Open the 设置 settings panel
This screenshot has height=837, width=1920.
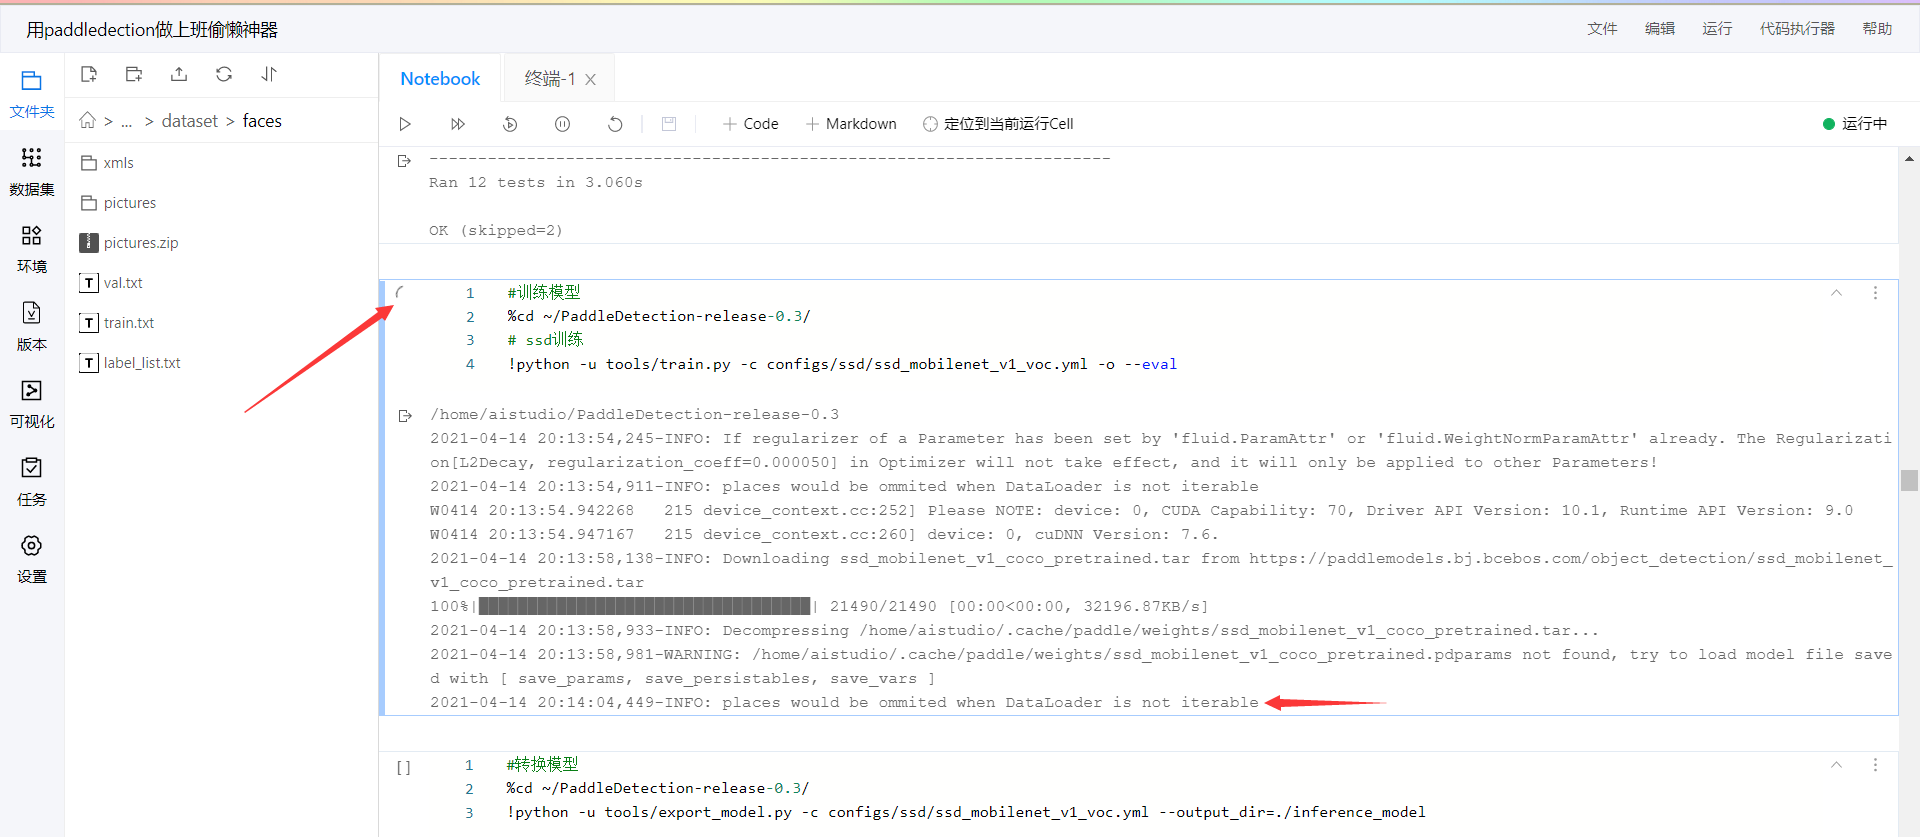tap(32, 559)
